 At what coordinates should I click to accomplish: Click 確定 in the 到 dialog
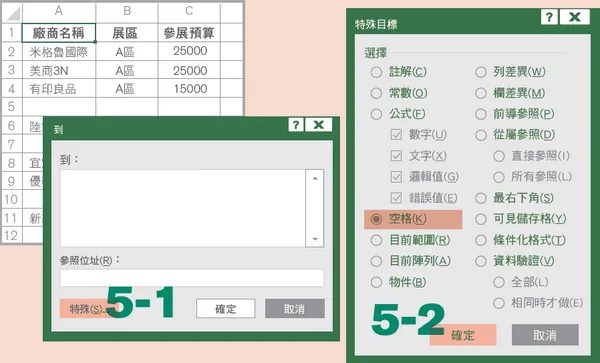(225, 309)
